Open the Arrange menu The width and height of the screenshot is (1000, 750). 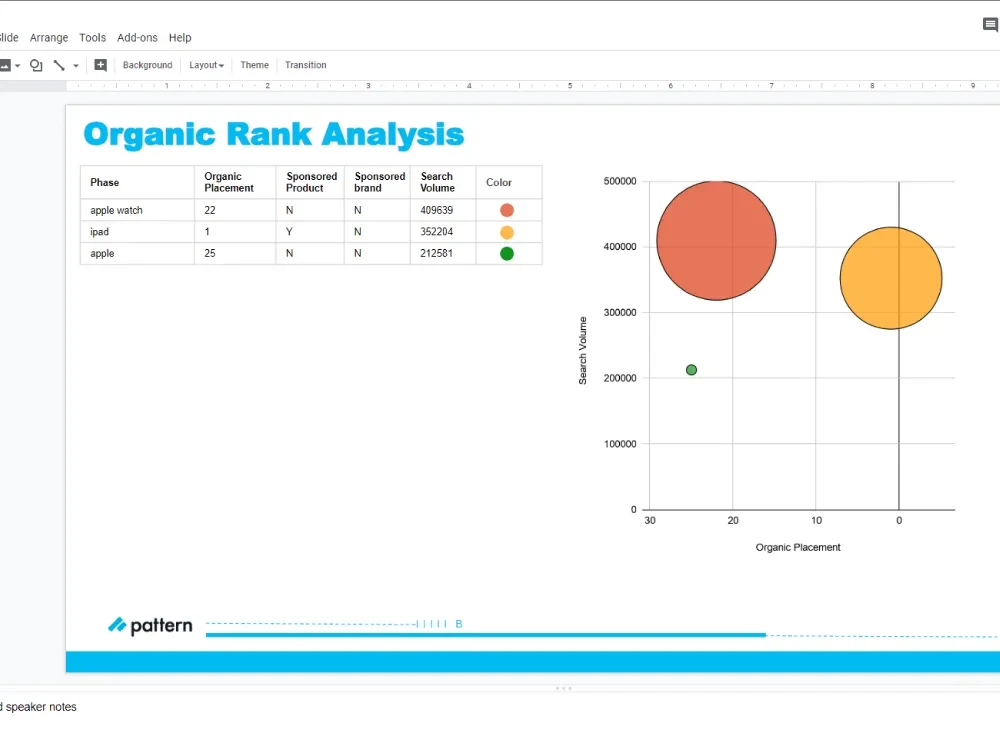[48, 38]
